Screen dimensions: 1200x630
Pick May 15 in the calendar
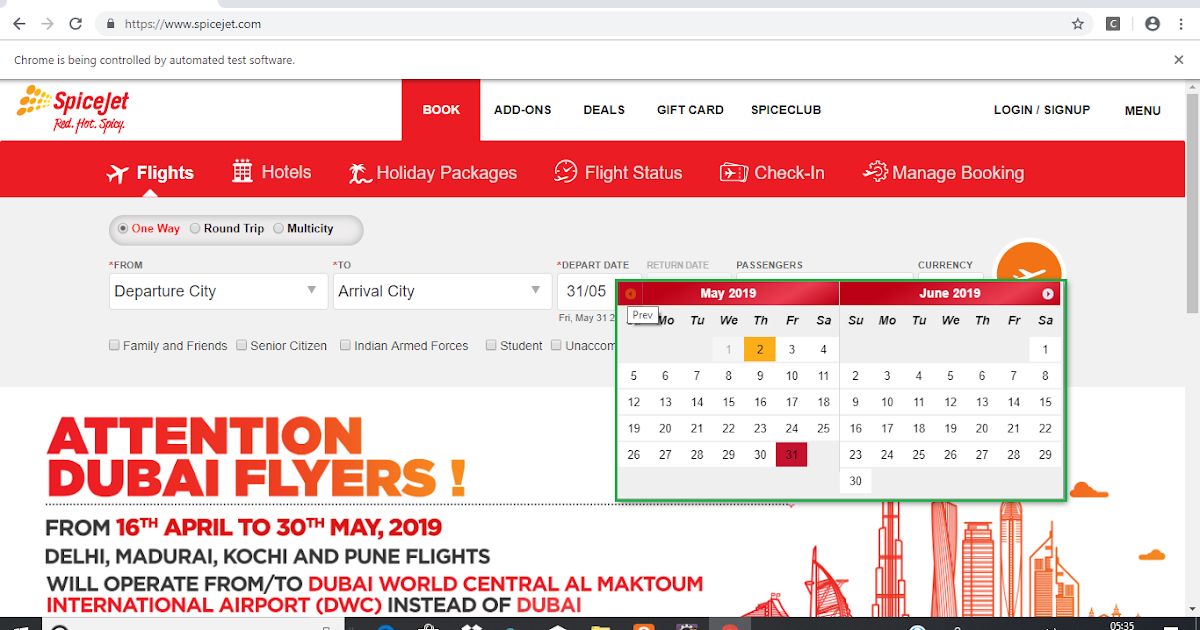(x=729, y=402)
